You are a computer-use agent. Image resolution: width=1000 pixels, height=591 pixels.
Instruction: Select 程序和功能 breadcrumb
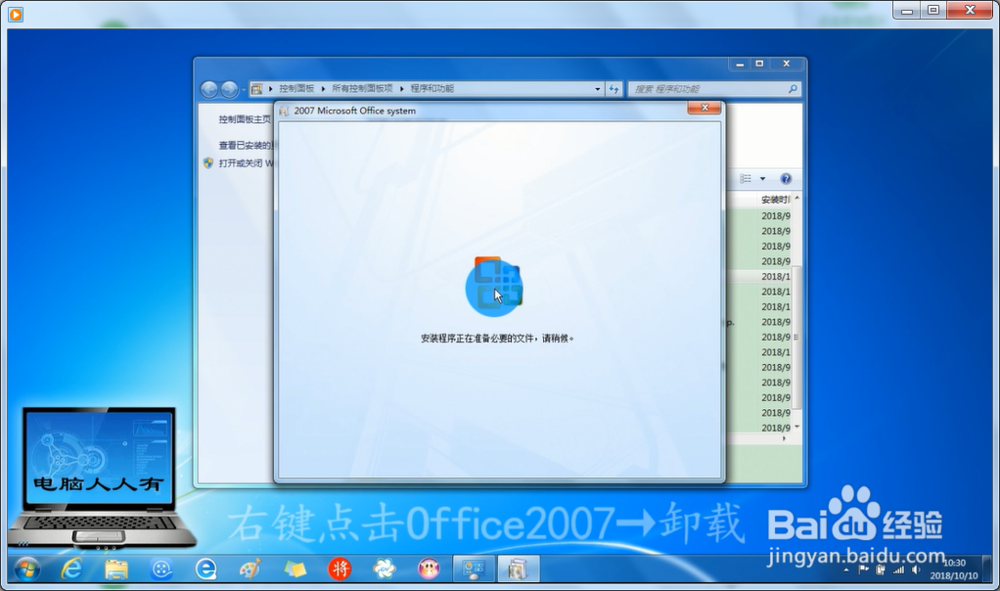tap(432, 89)
